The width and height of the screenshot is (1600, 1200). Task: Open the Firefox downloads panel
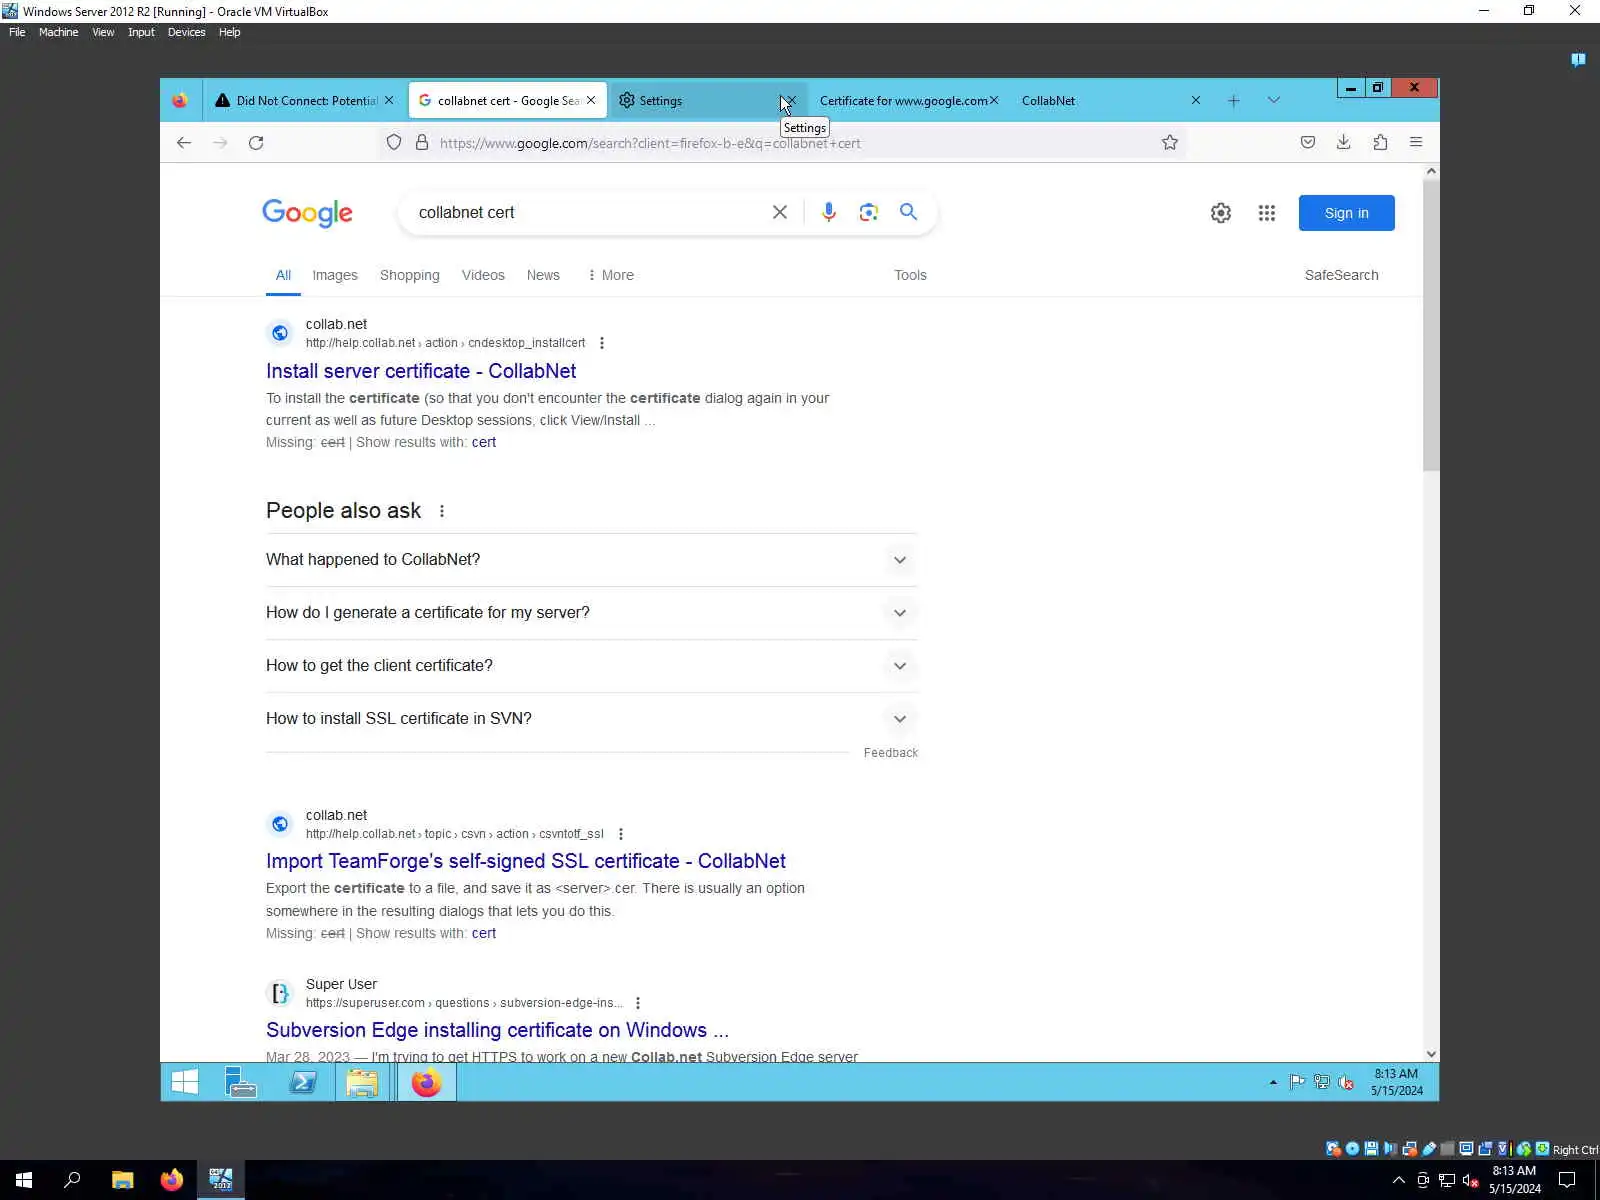click(1344, 143)
